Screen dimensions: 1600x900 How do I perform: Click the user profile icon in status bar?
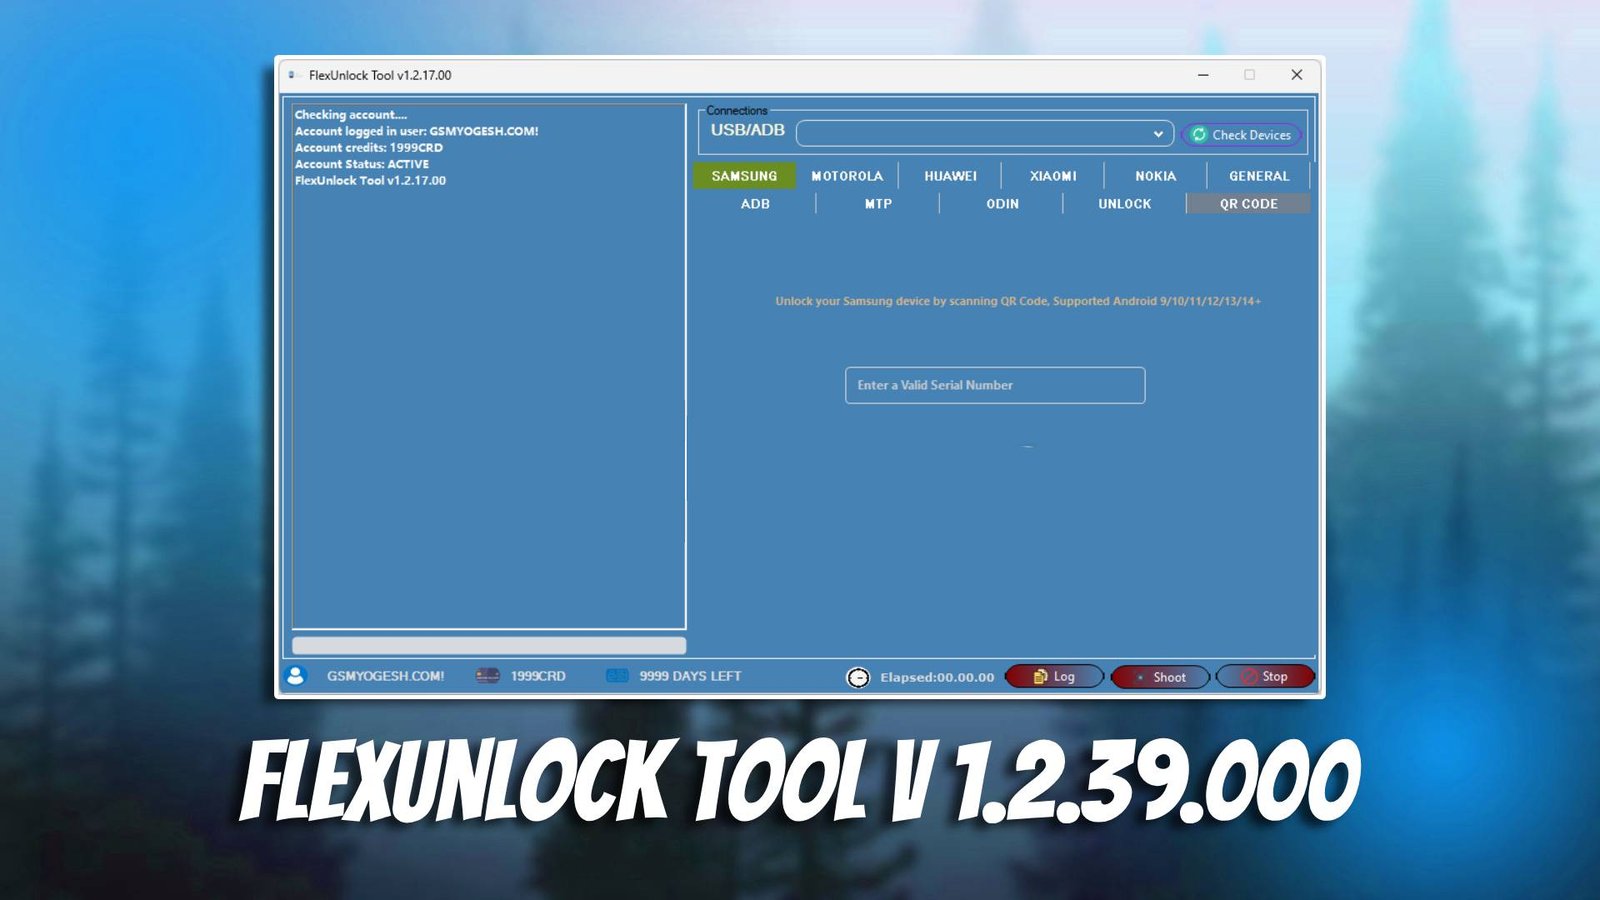[x=296, y=676]
